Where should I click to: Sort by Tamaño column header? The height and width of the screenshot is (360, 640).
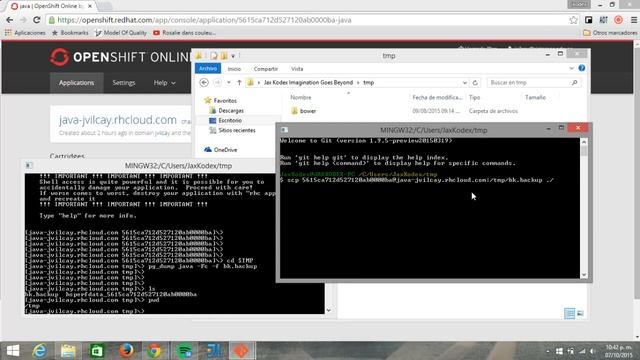pyautogui.click(x=536, y=98)
